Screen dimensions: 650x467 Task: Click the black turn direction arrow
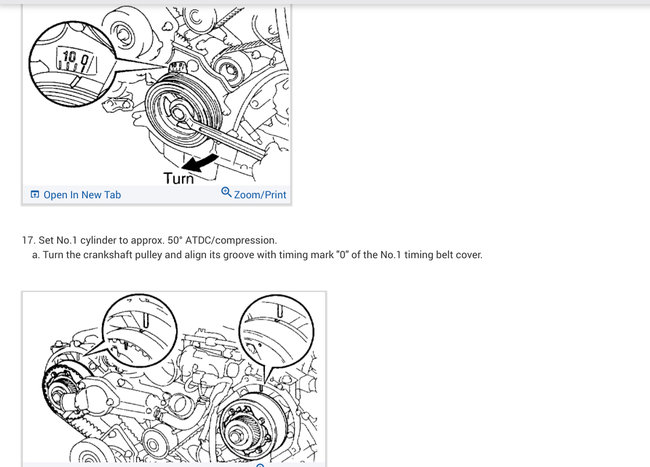(200, 162)
